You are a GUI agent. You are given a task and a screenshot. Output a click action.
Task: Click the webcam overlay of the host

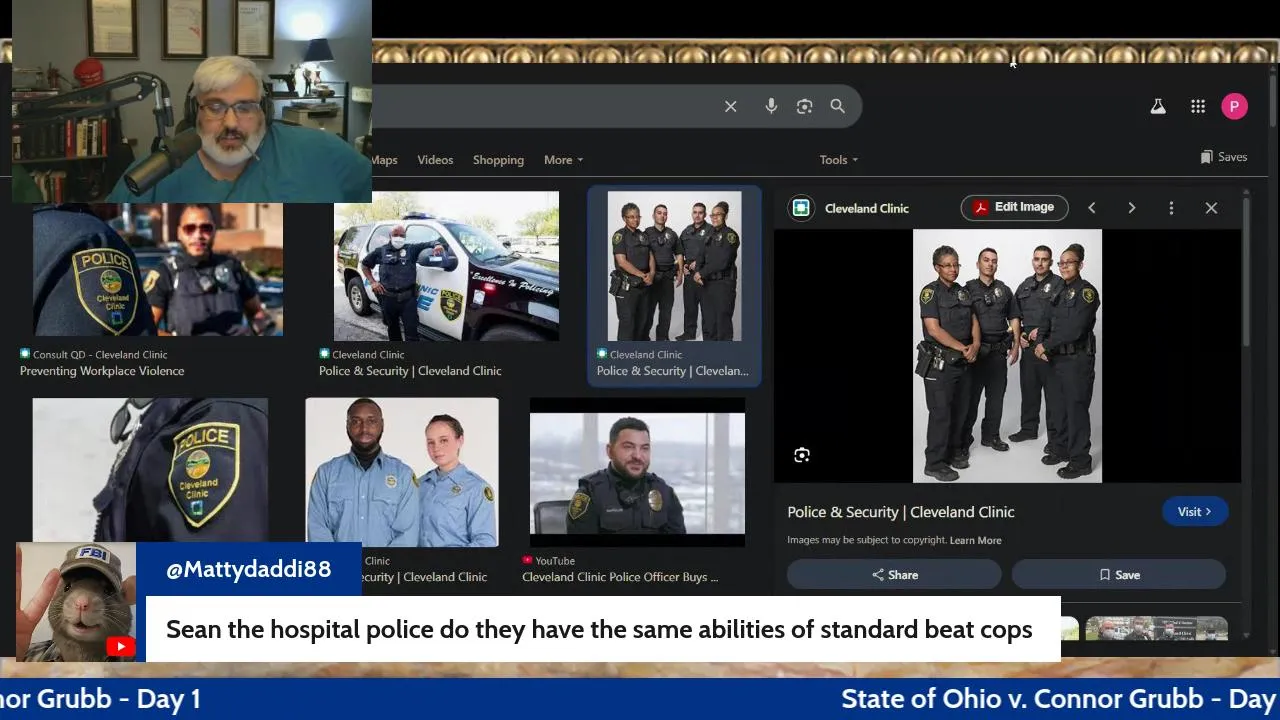pyautogui.click(x=192, y=102)
